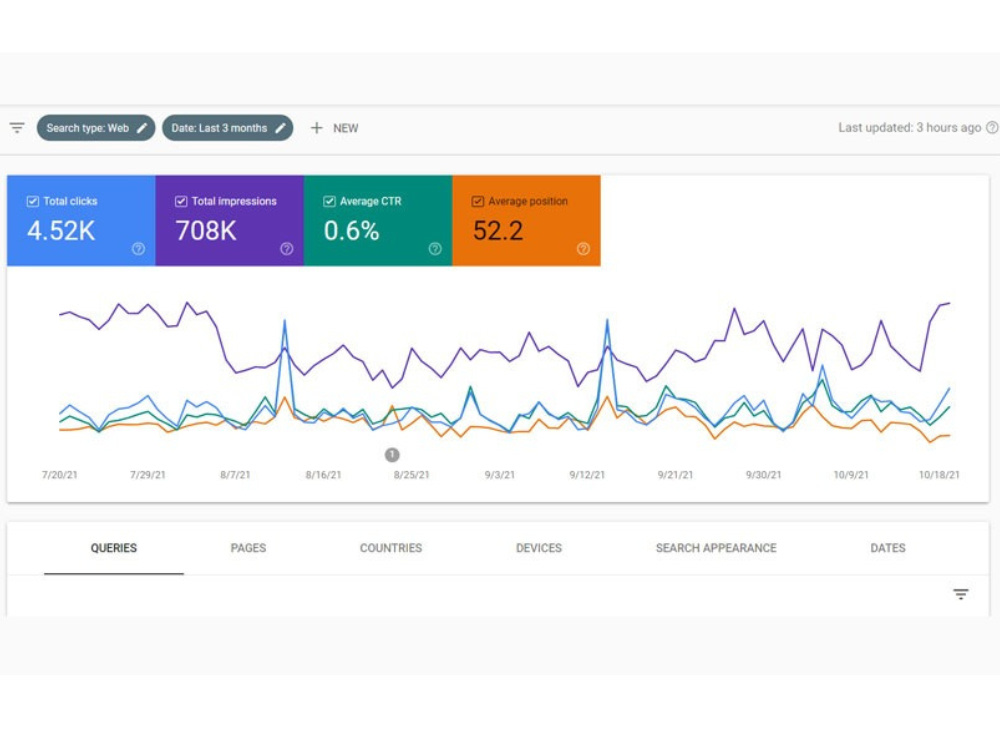Toggle the Total clicks checkbox
This screenshot has width=1000, height=750.
(x=33, y=201)
